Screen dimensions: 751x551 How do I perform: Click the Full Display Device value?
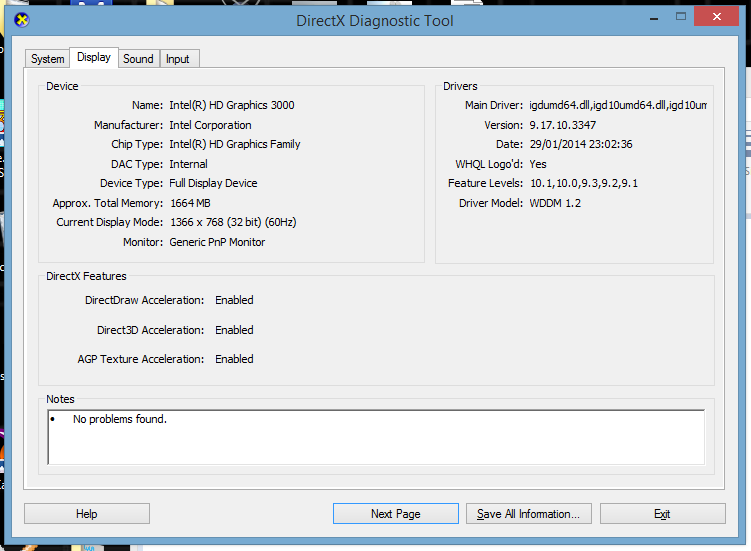coord(213,184)
